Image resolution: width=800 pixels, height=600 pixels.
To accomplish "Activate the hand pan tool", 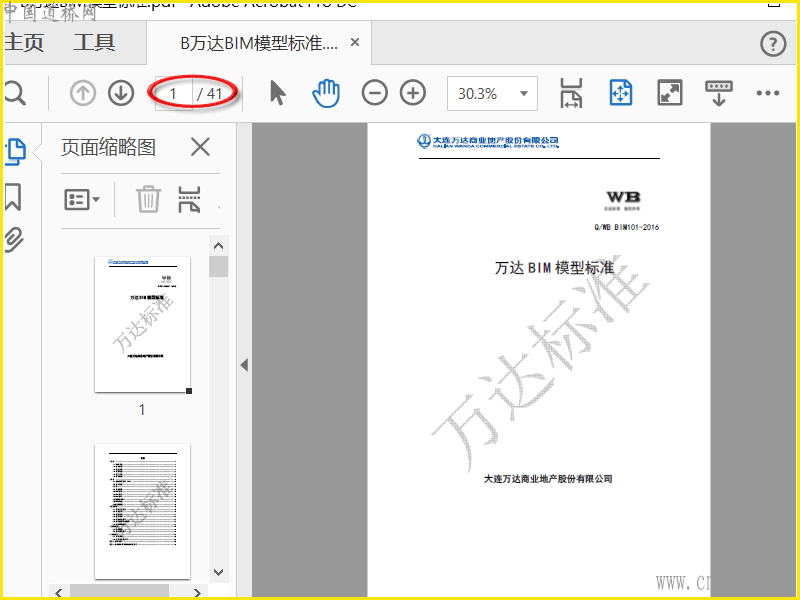I will [326, 93].
